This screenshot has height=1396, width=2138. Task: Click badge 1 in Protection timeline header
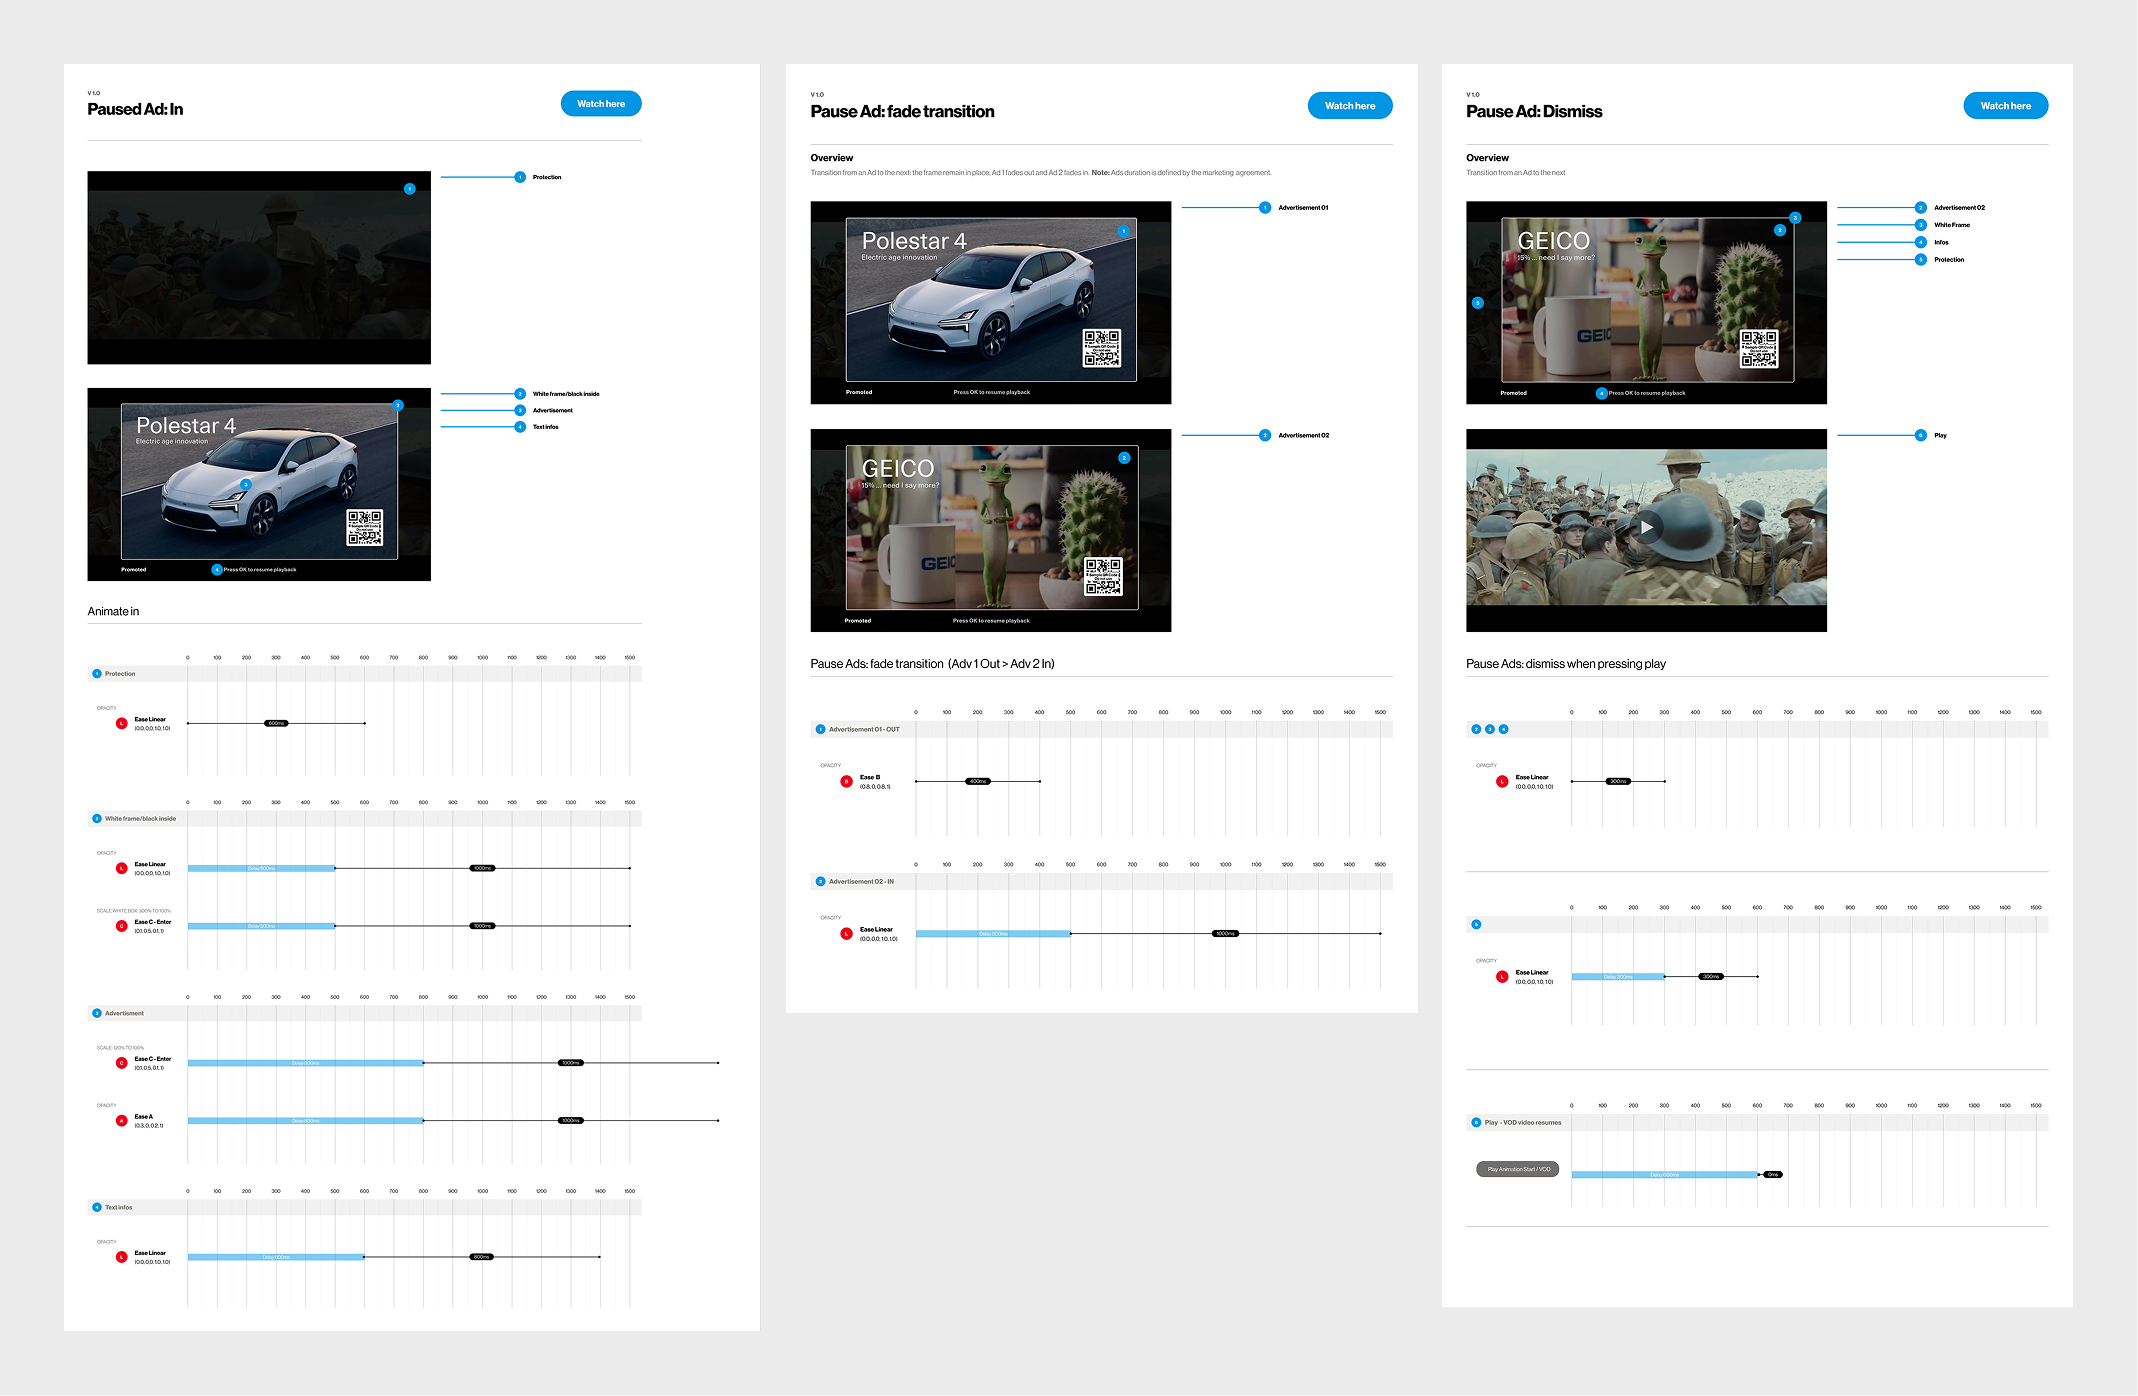(x=97, y=674)
